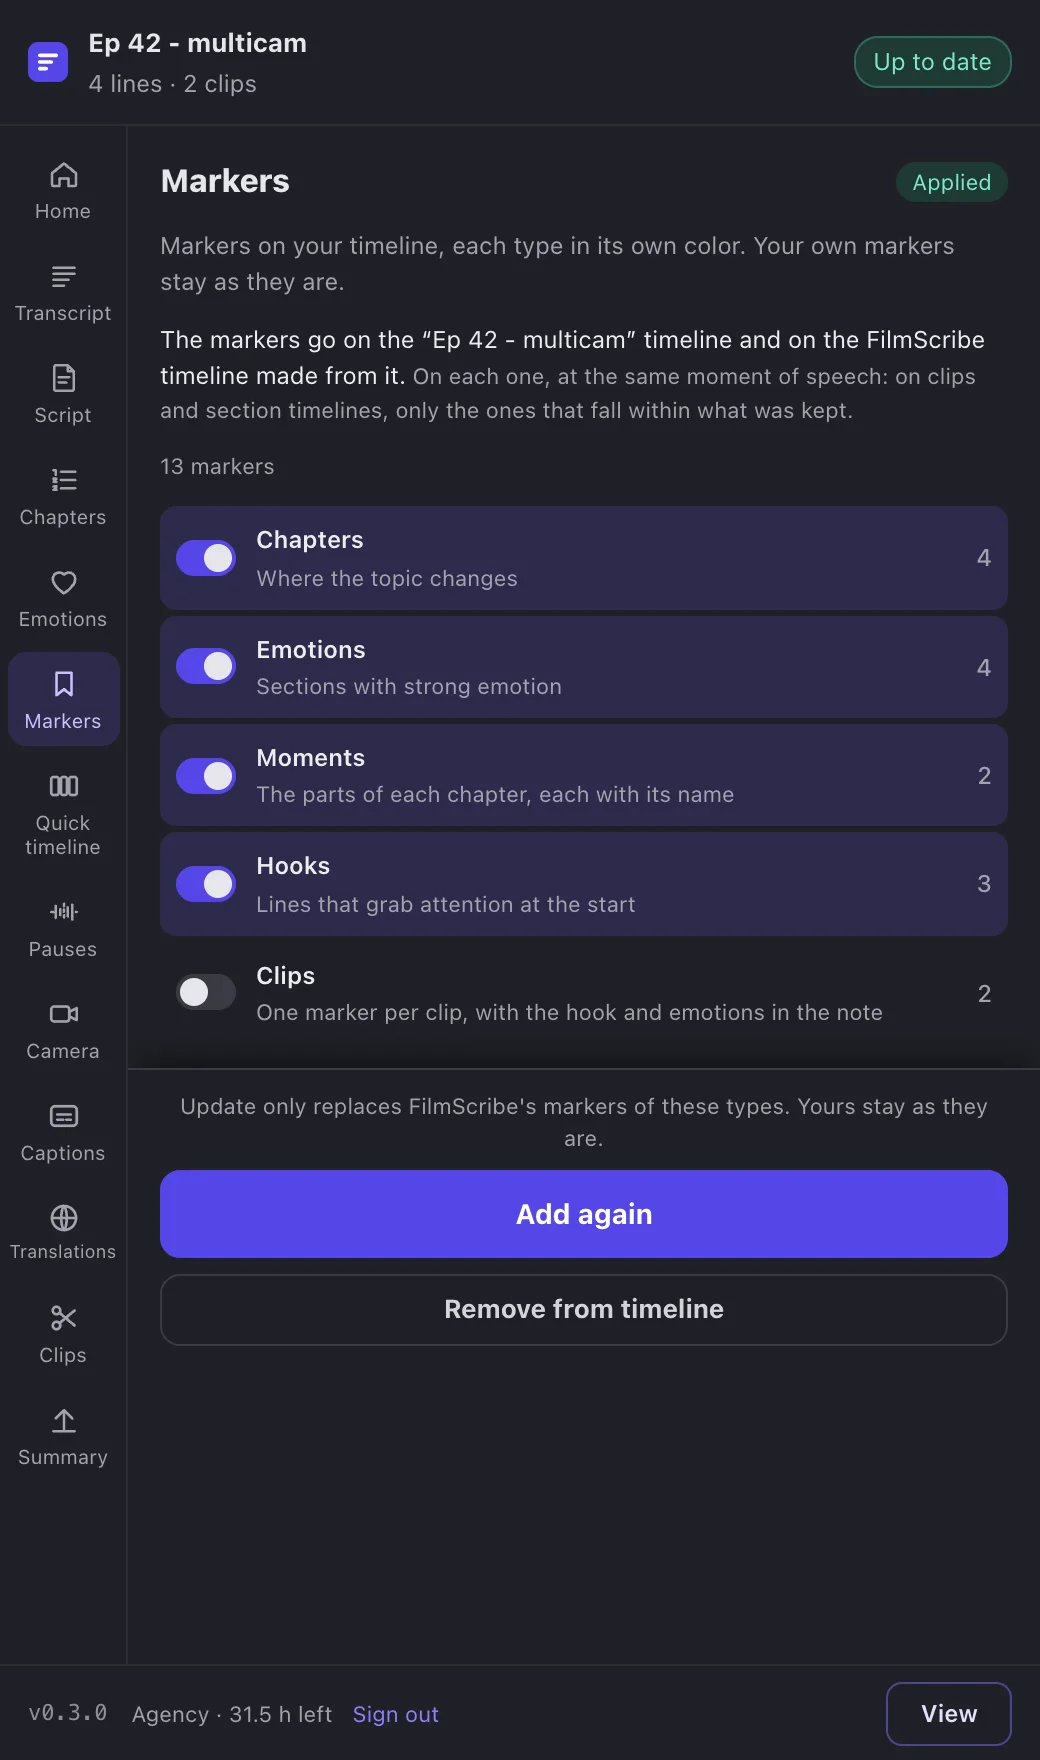Viewport: 1040px width, 1760px height.
Task: Select the Pauses waveform icon
Action: [63, 912]
